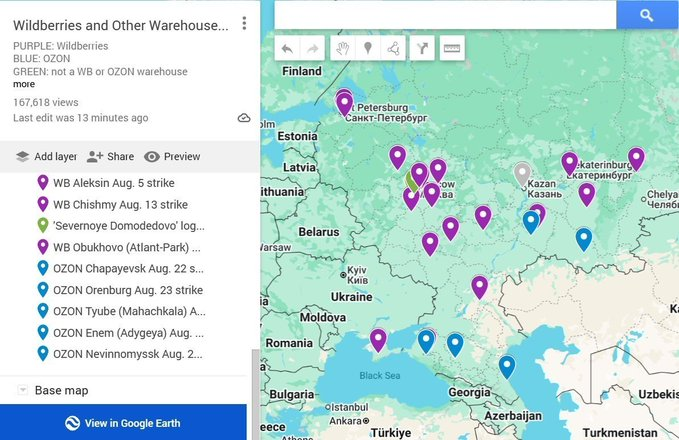
Task: Select the hand pan tool
Action: coord(342,49)
